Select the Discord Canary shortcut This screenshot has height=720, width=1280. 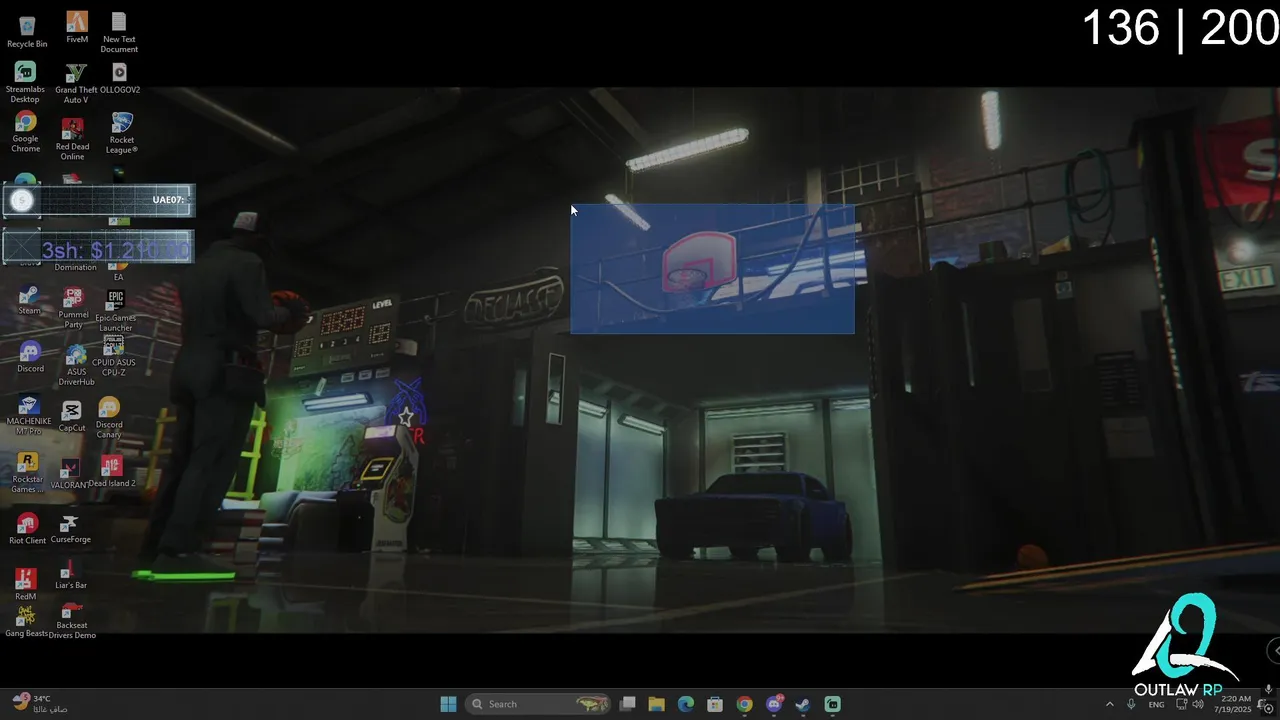click(109, 418)
